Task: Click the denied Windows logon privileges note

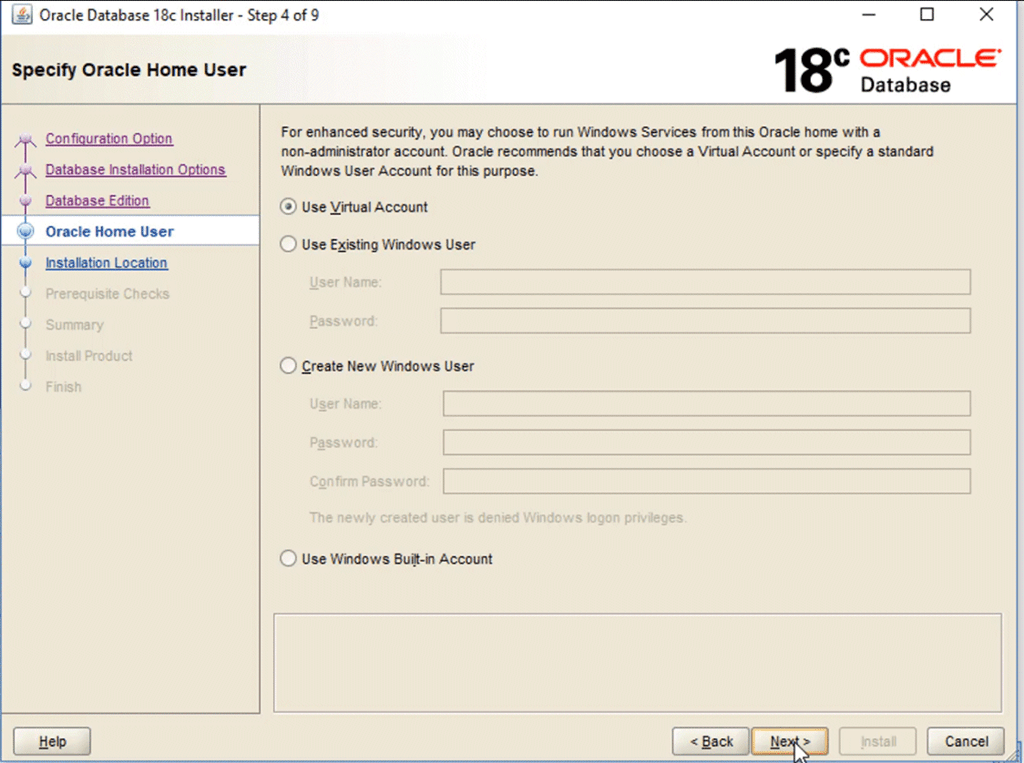Action: point(498,518)
